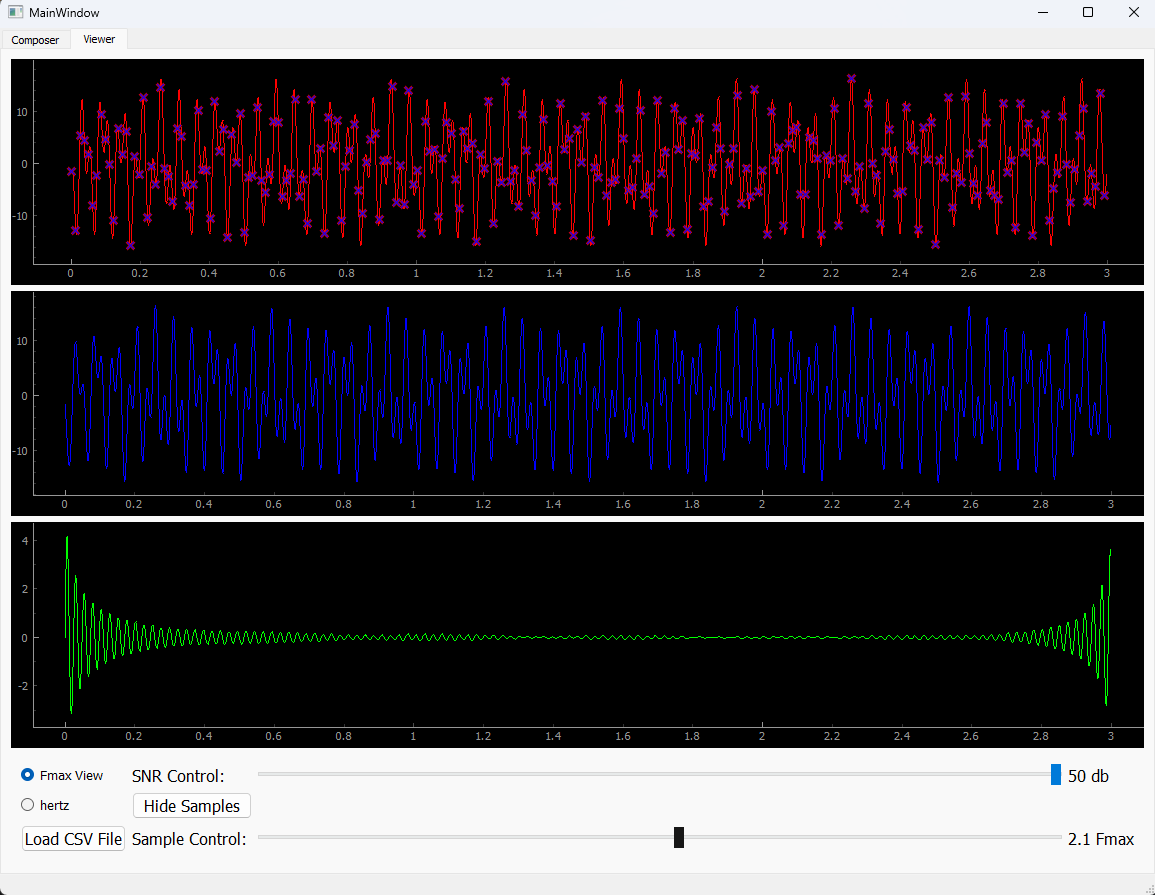Click the SNR Control label
The image size is (1155, 895).
[x=178, y=776]
